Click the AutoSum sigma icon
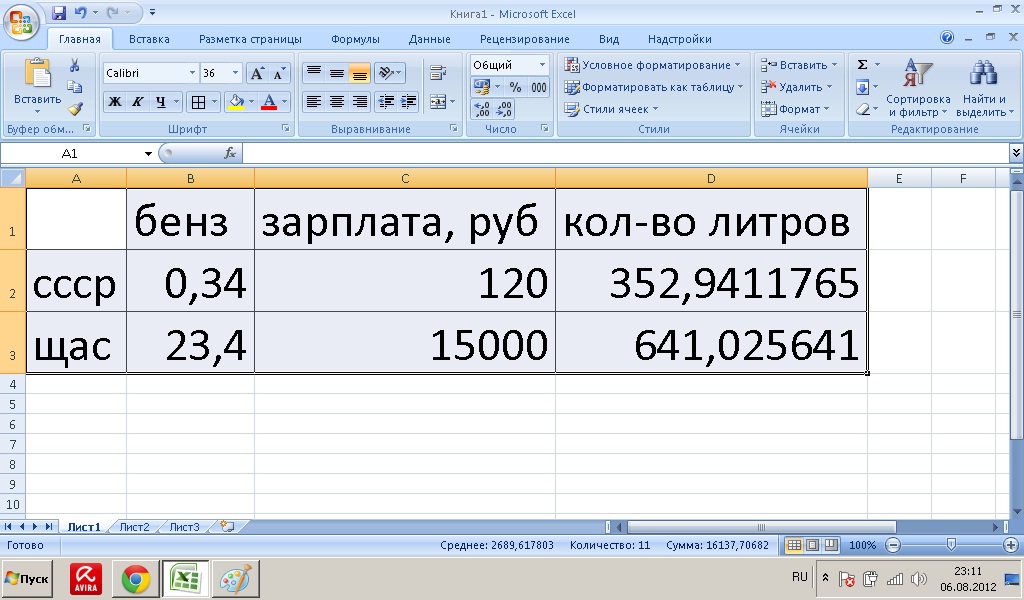The height and width of the screenshot is (600, 1024). pos(863,65)
